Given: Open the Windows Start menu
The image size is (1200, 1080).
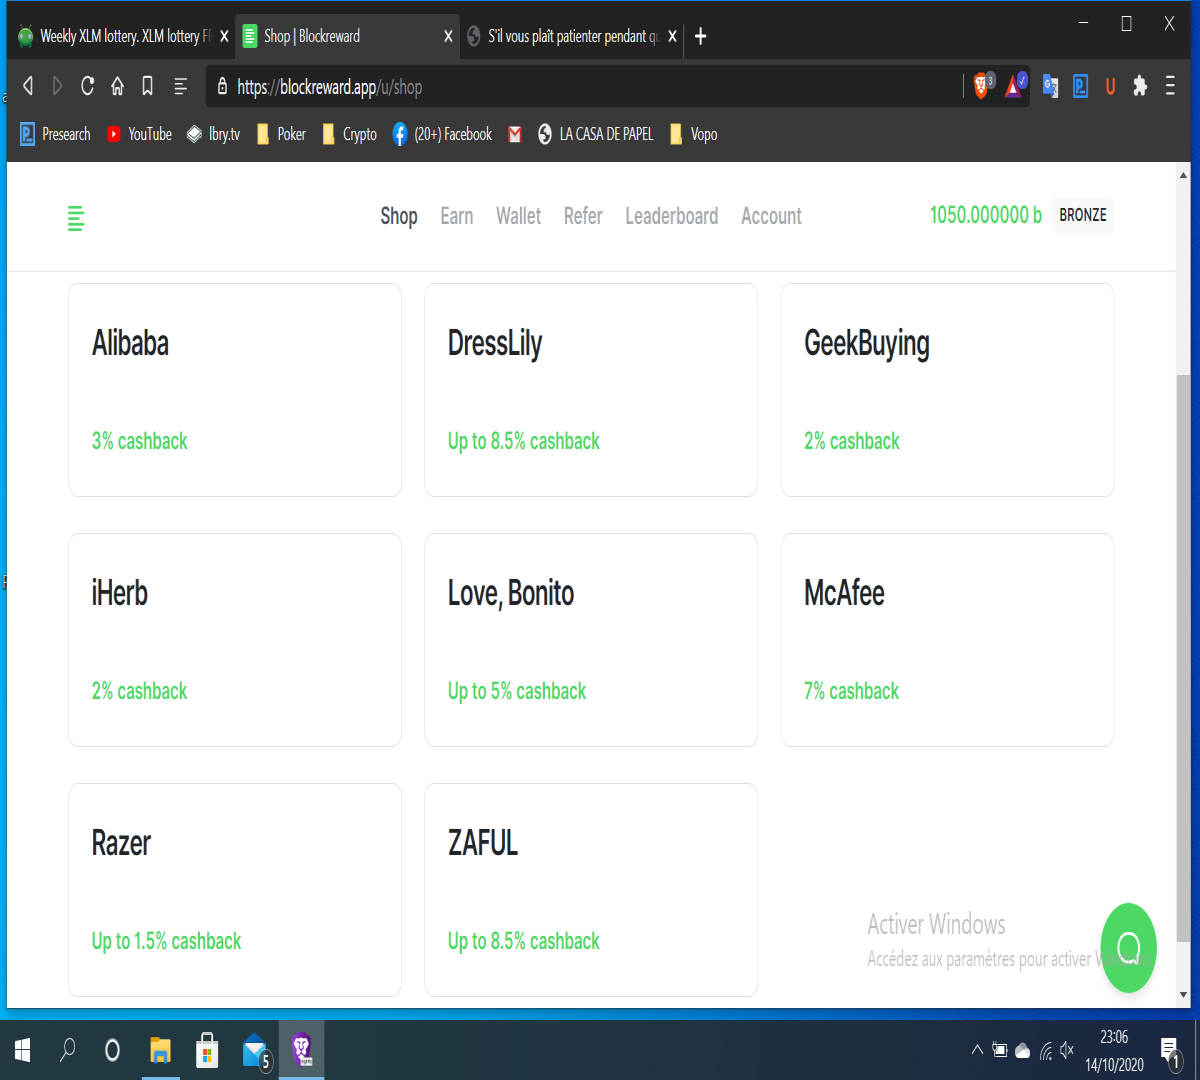Looking at the screenshot, I should pyautogui.click(x=22, y=1050).
